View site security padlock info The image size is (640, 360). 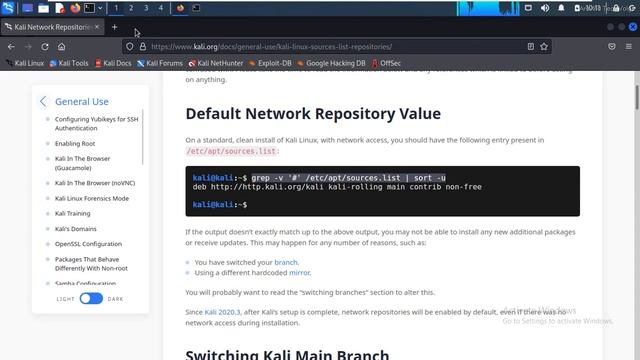point(143,47)
